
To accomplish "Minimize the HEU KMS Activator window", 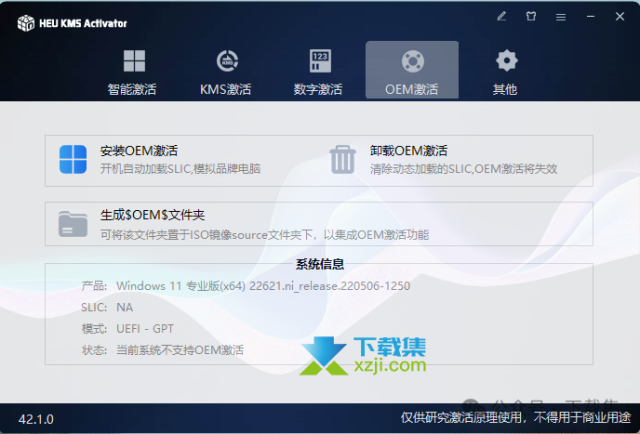I will tap(591, 16).
